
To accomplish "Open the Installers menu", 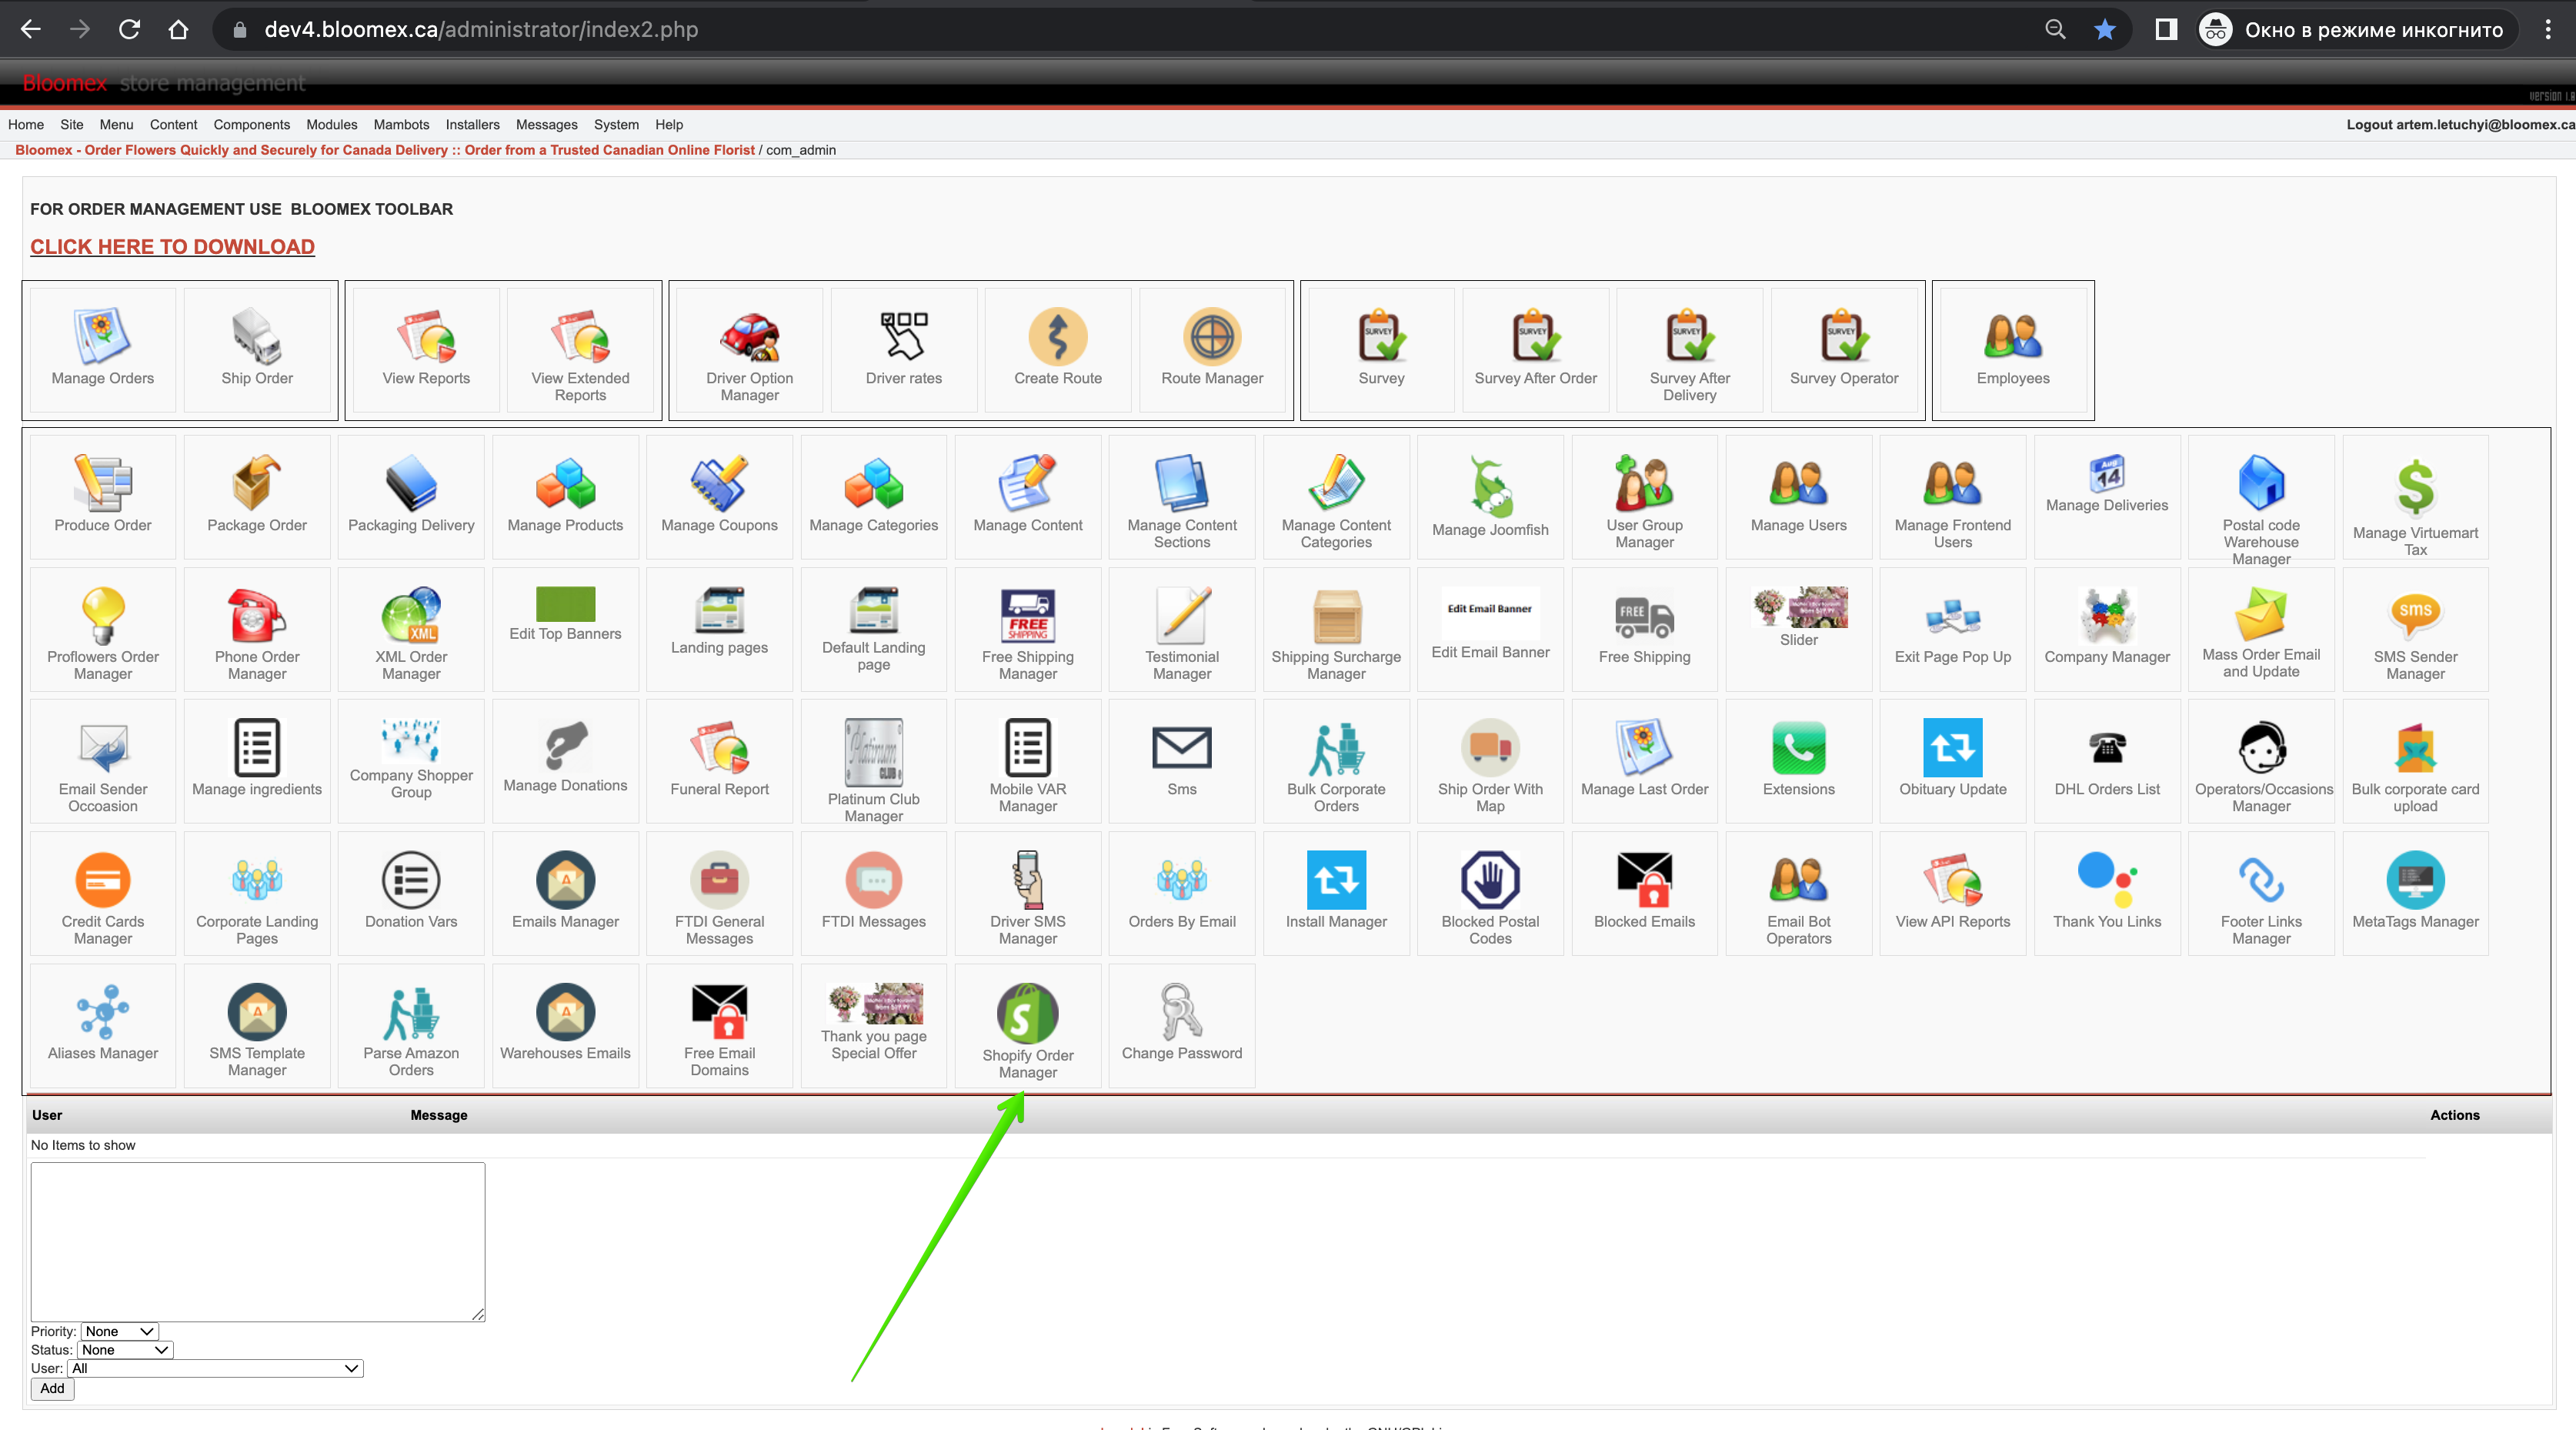I will tap(472, 125).
